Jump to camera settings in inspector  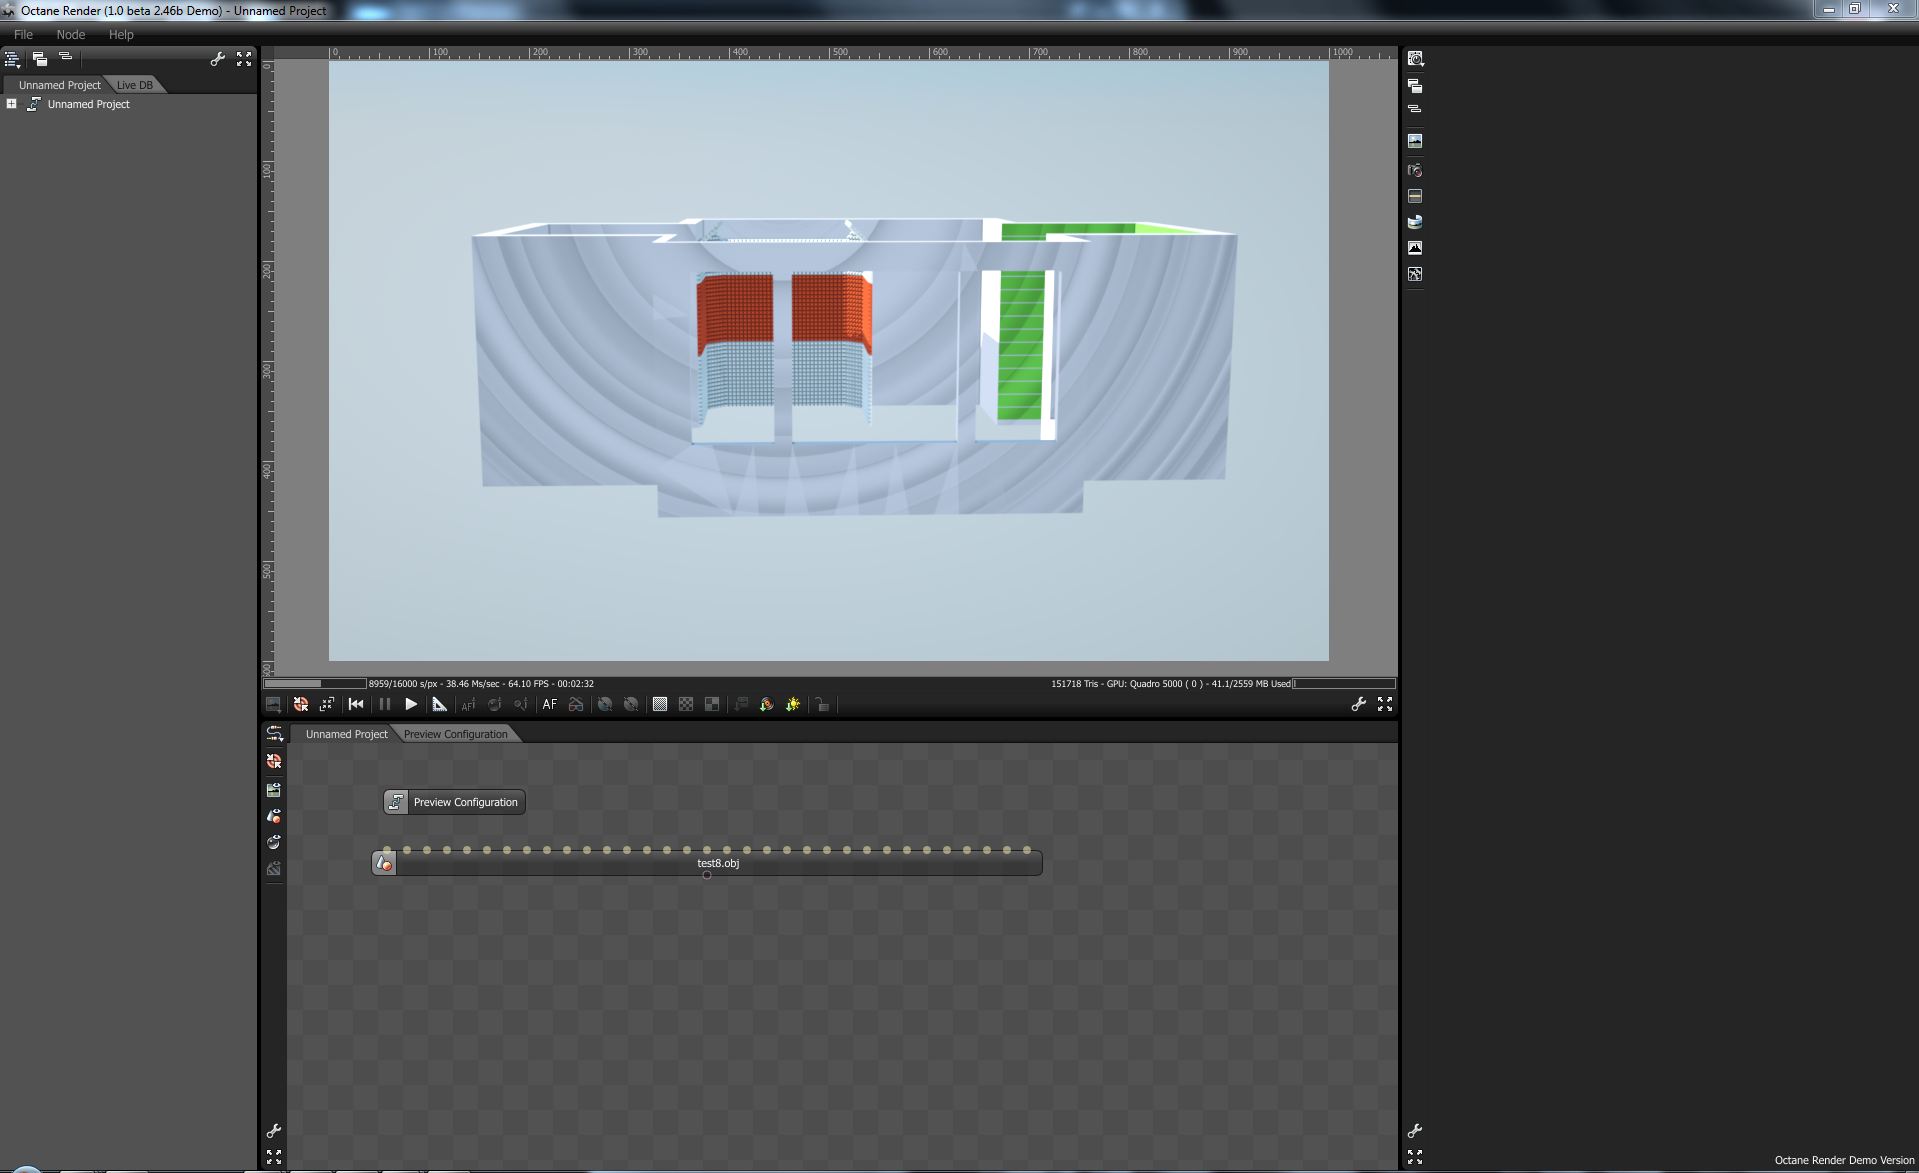(1415, 170)
